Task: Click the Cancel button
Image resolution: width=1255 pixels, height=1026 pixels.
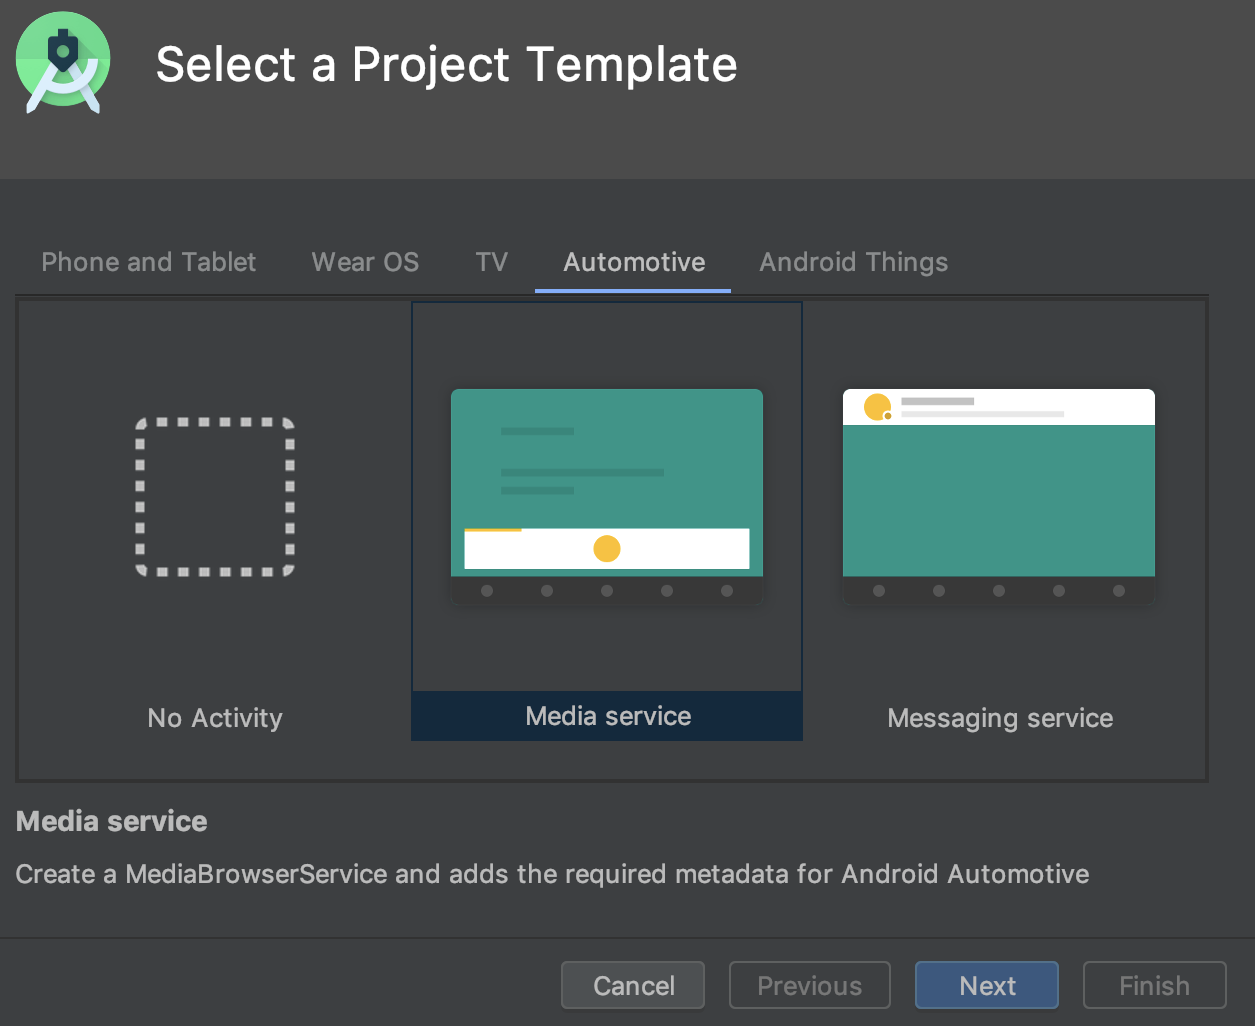Action: [632, 985]
